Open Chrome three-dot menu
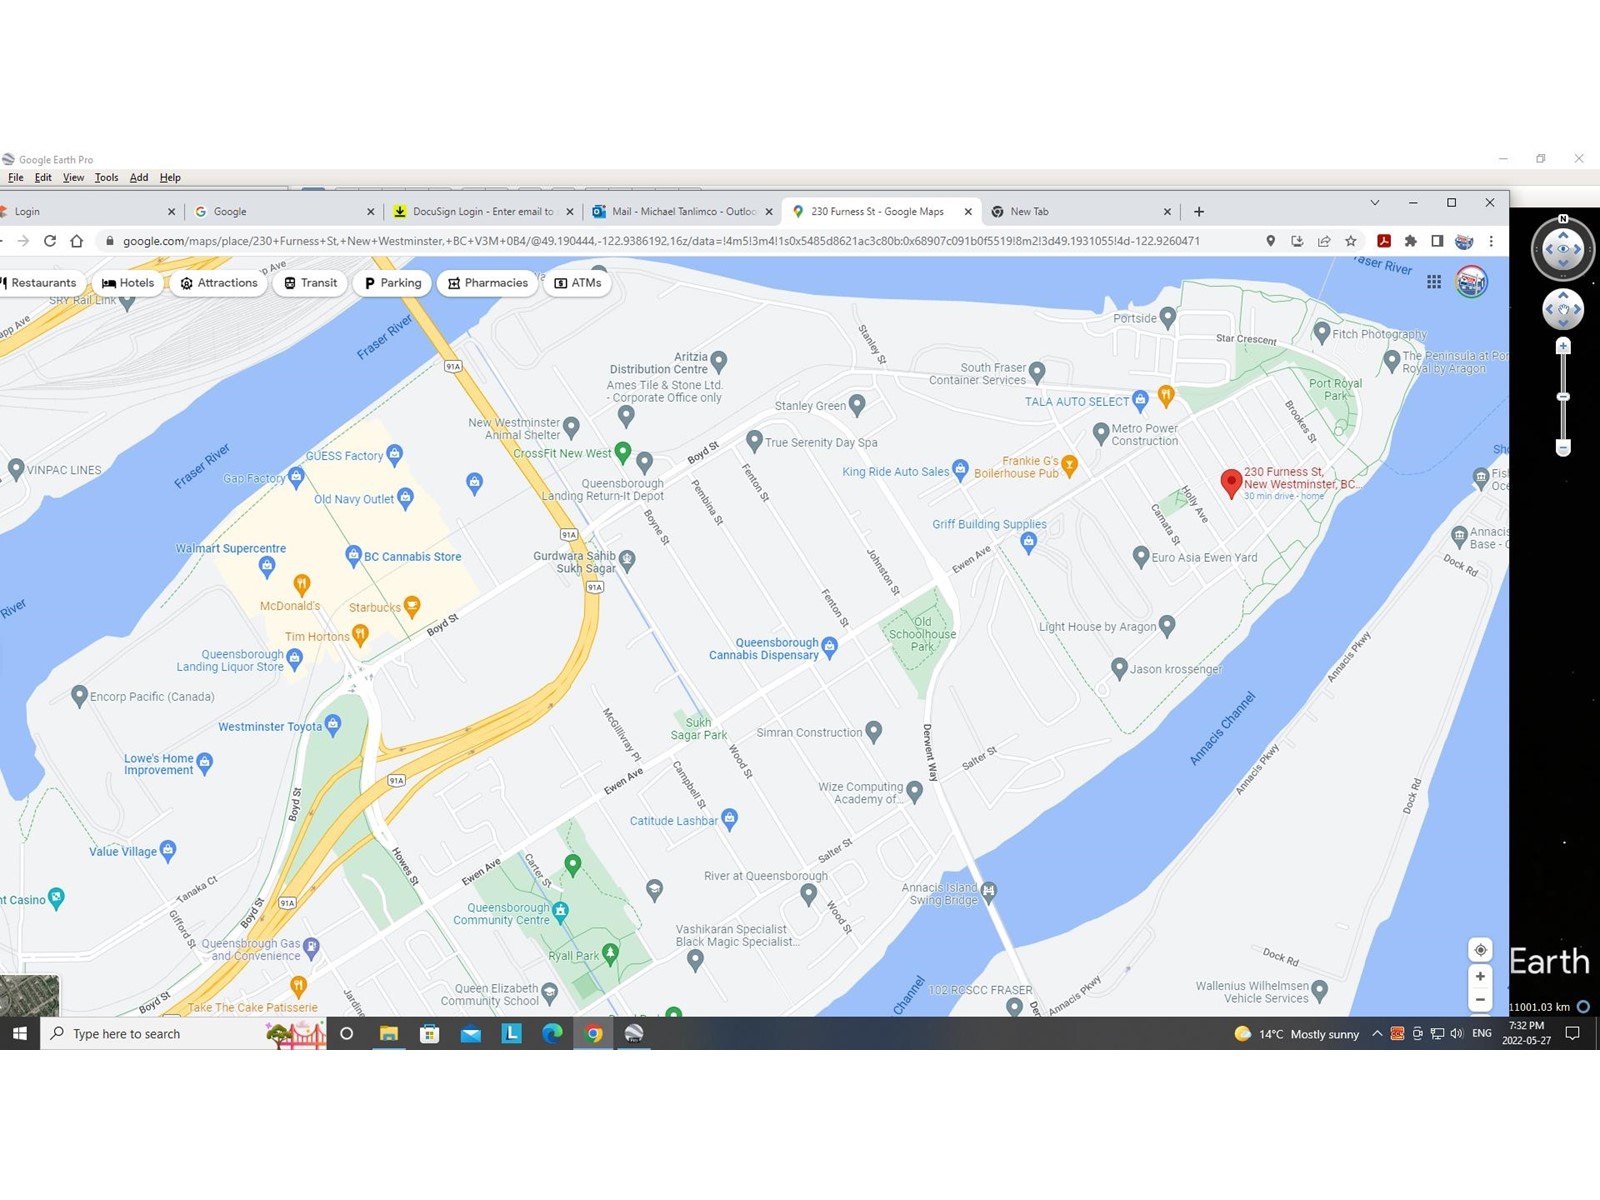The height and width of the screenshot is (1200, 1600). [1491, 241]
